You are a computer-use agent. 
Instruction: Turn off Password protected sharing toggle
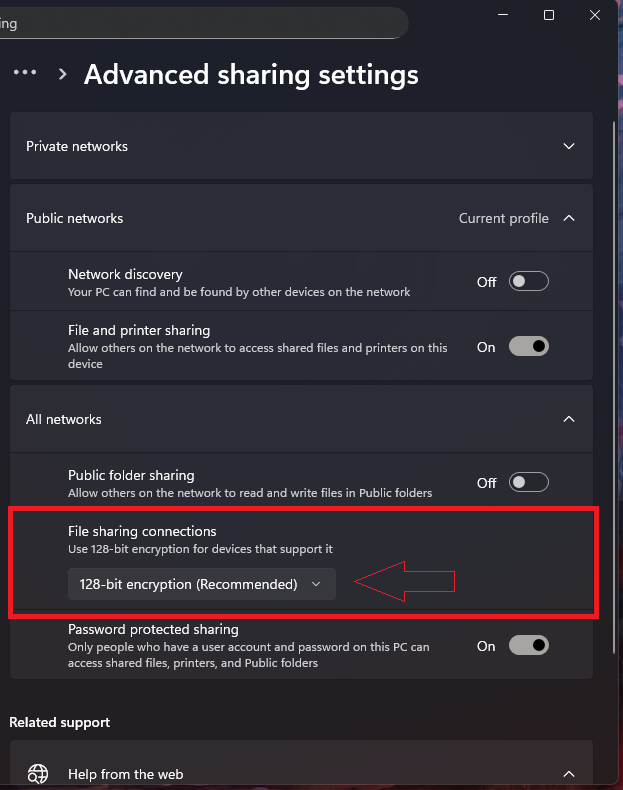528,646
